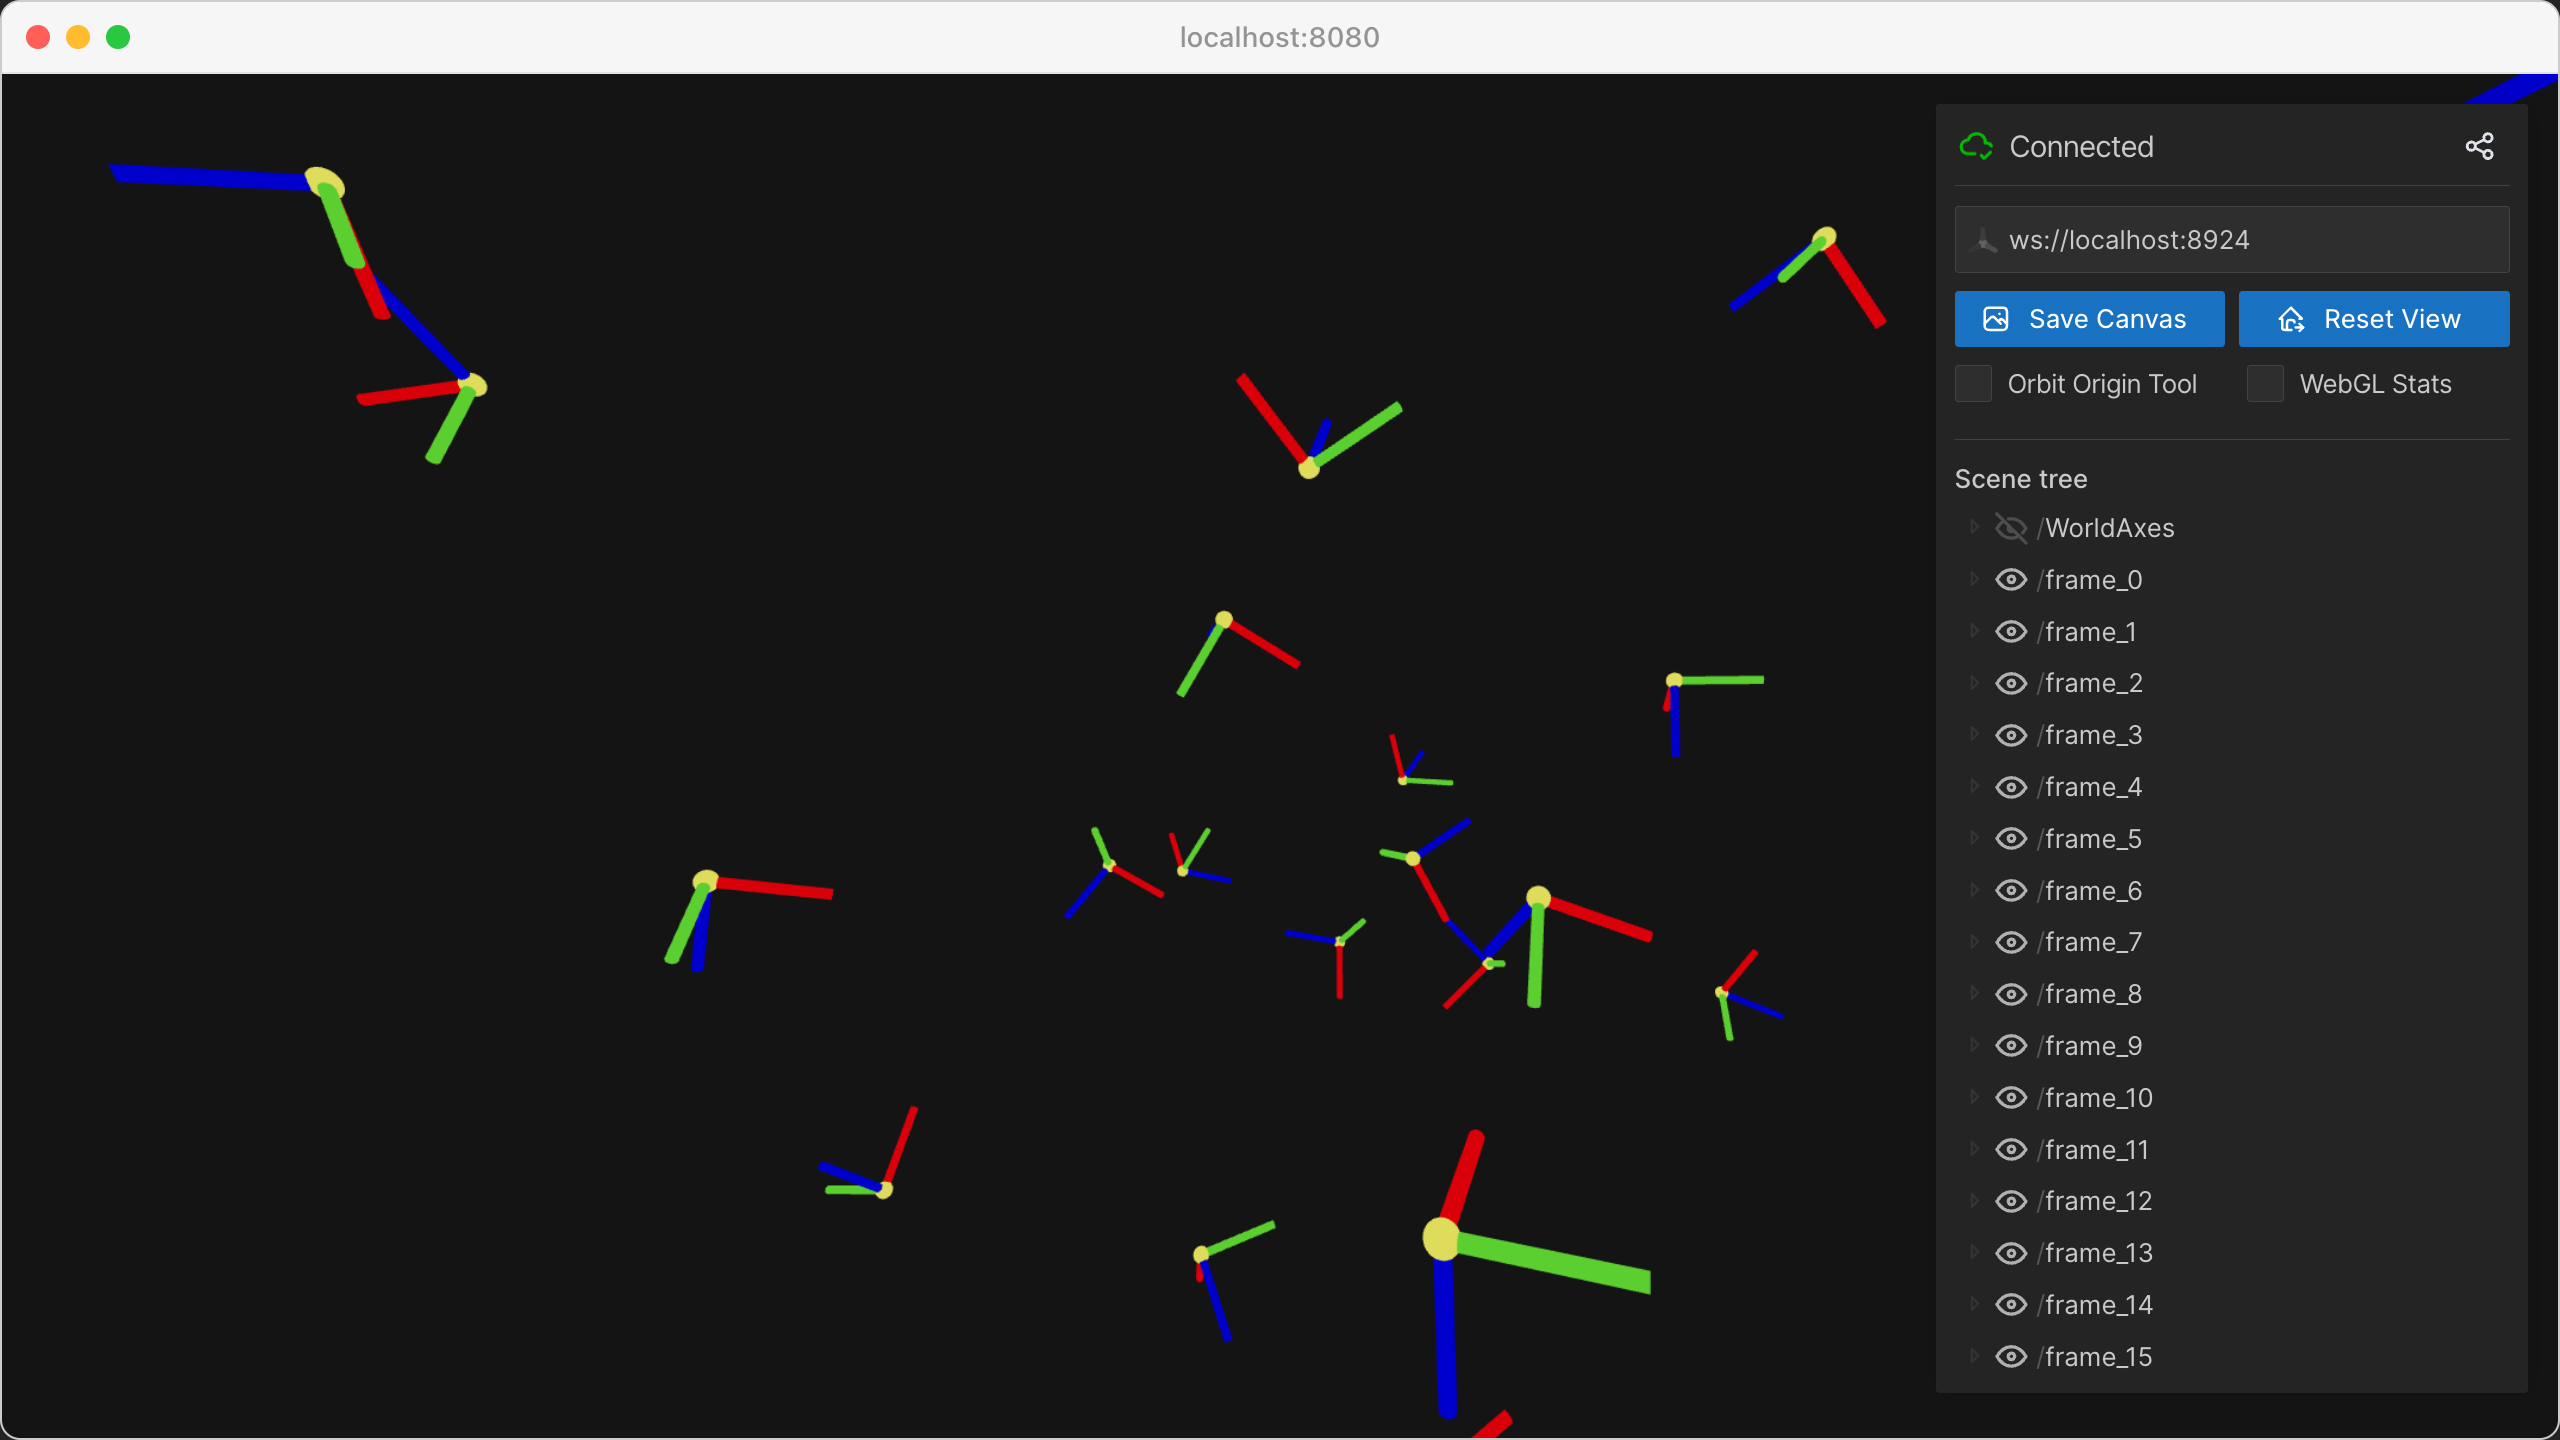This screenshot has height=1440, width=2560.
Task: Click the Scene tree heading
Action: tap(2021, 479)
